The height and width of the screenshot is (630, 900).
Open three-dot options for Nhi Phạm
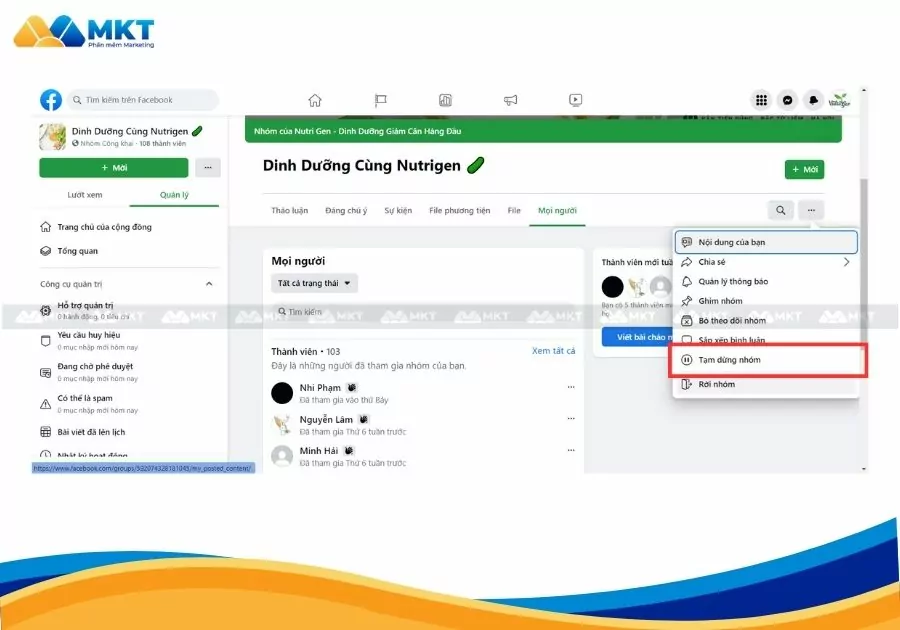(x=571, y=387)
